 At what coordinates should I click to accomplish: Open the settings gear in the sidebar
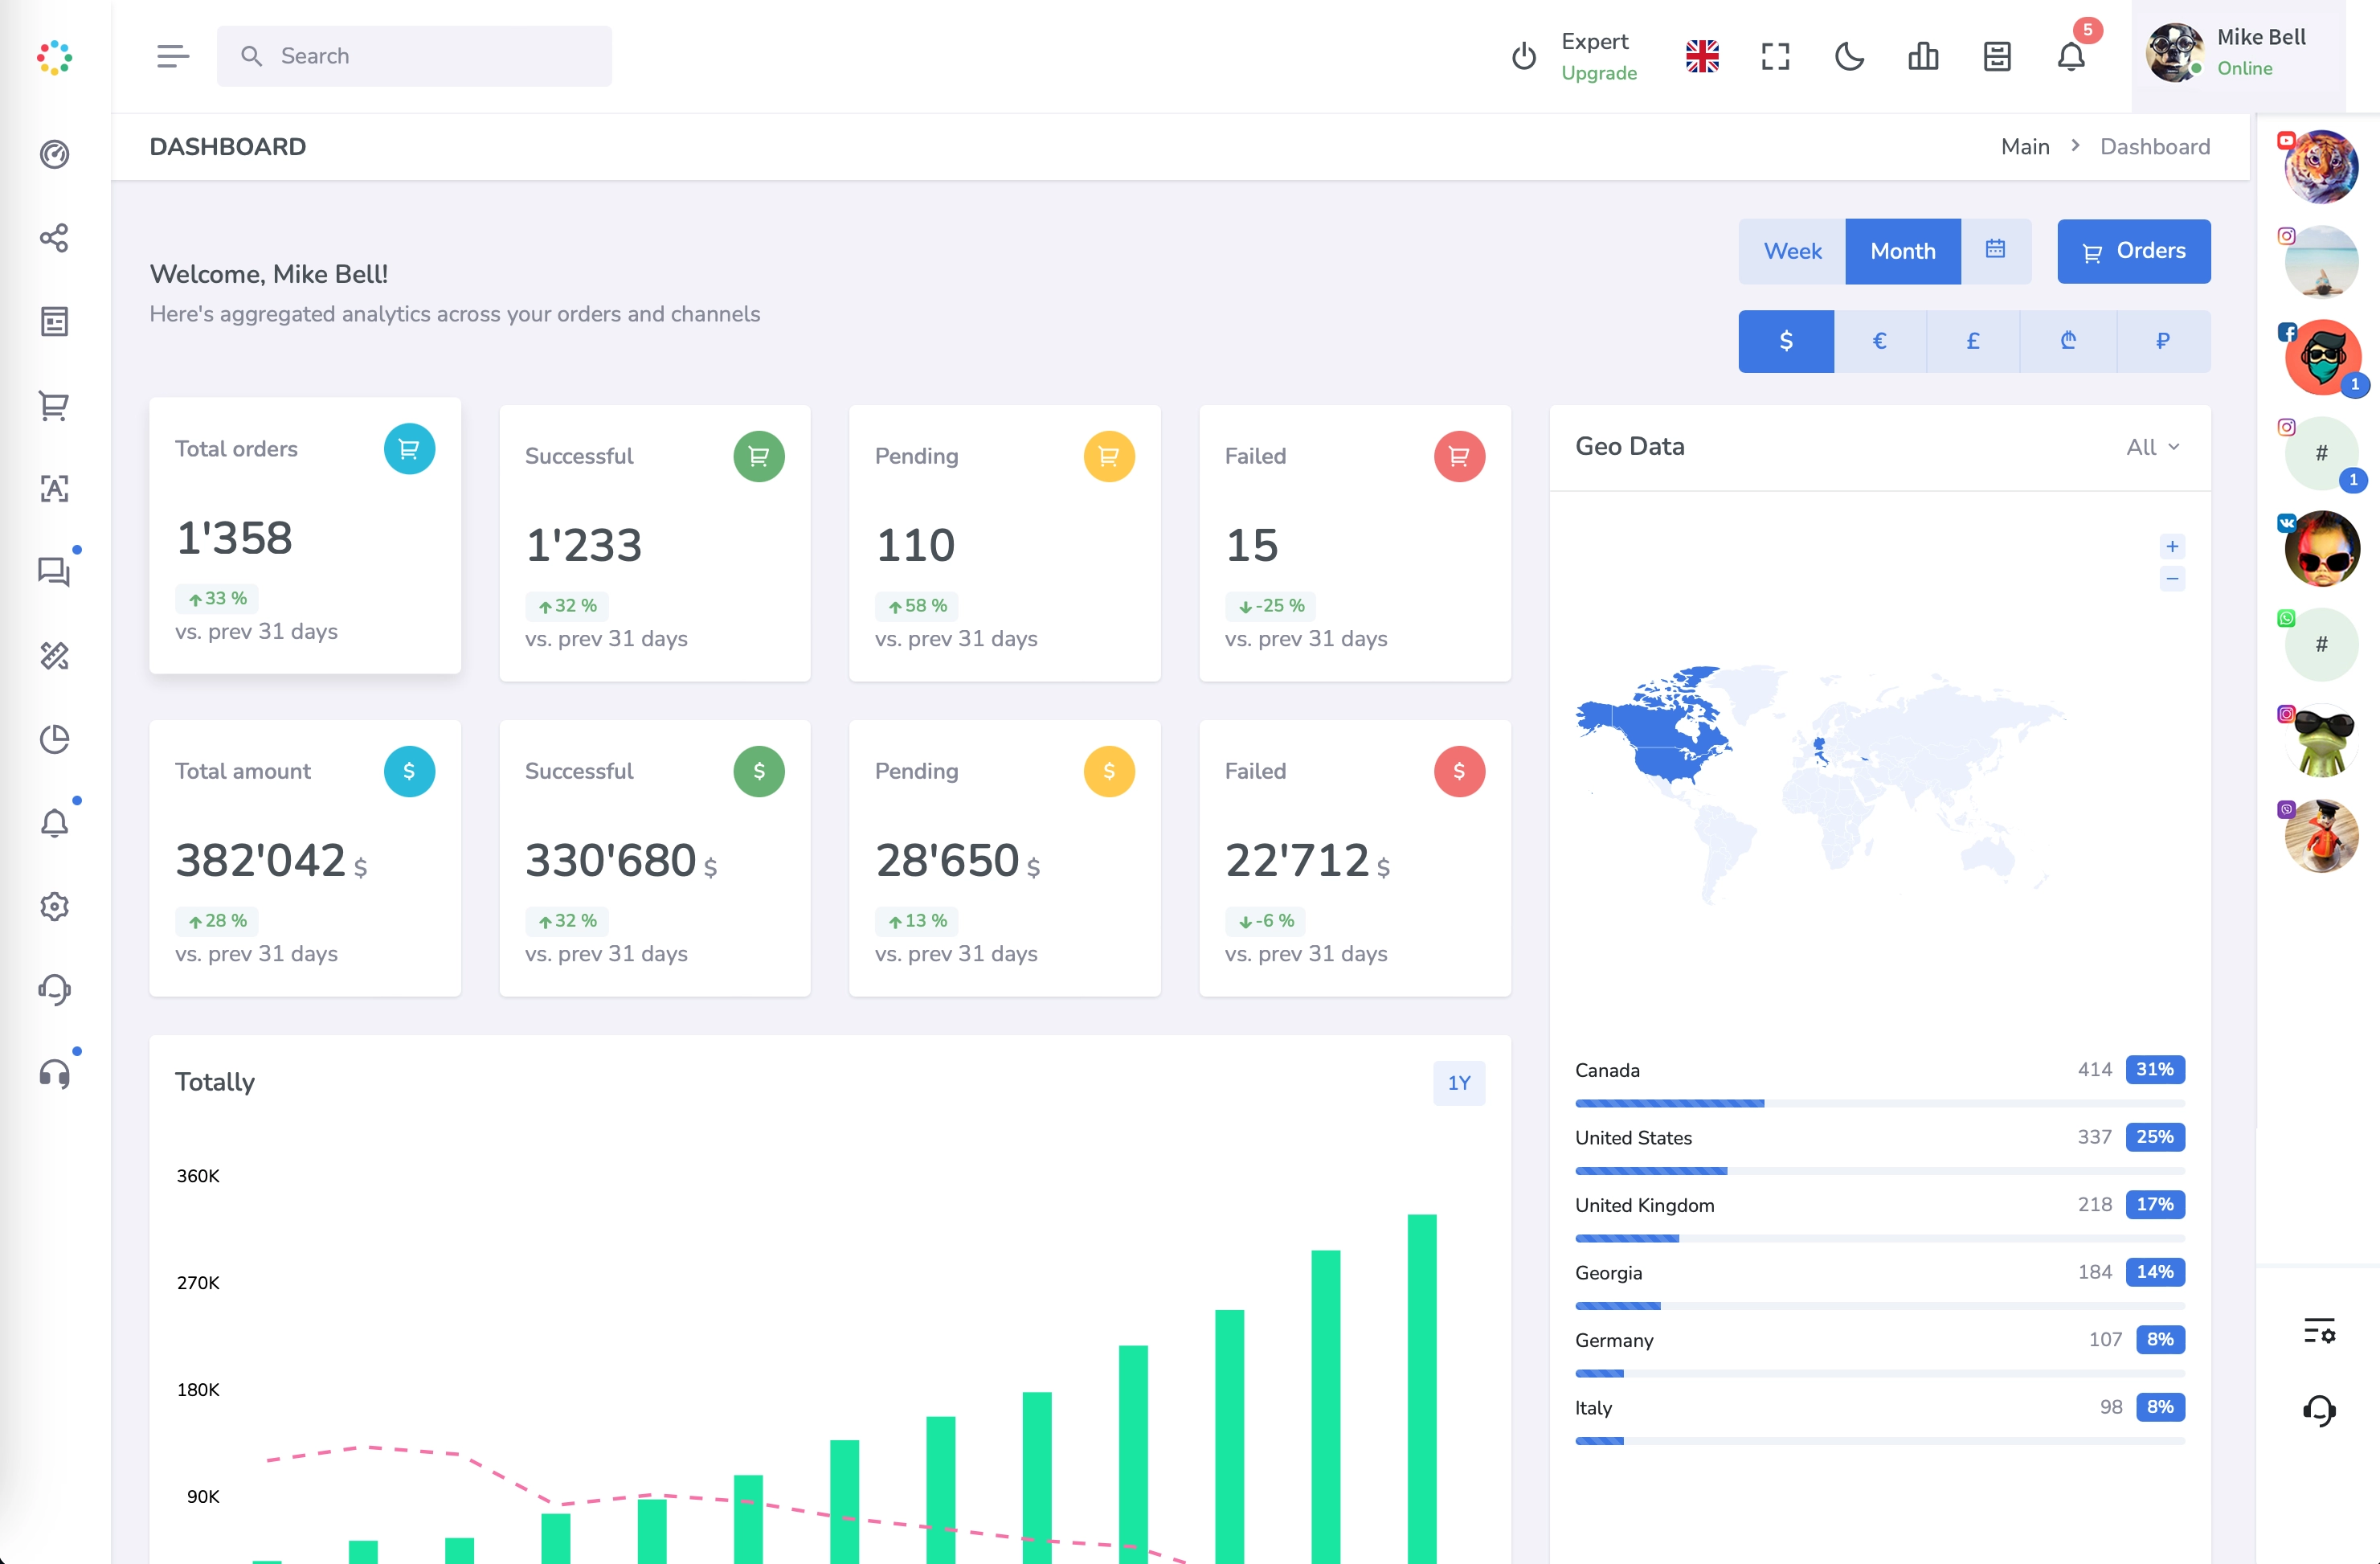point(54,906)
